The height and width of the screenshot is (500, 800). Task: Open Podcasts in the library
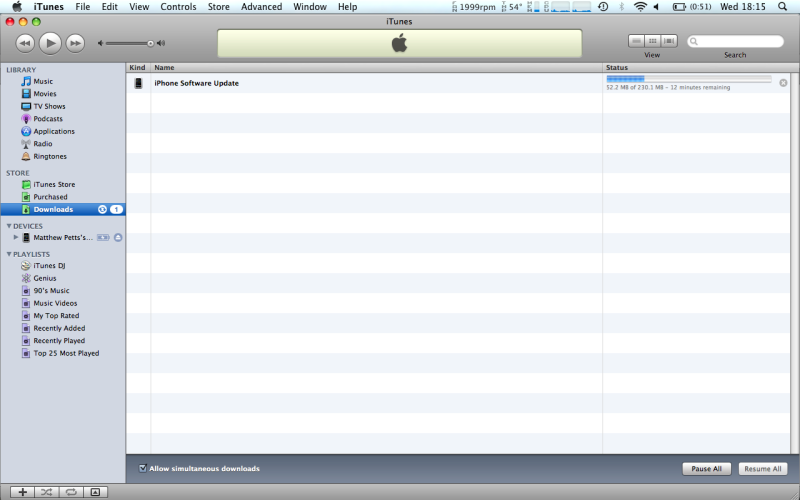47,119
